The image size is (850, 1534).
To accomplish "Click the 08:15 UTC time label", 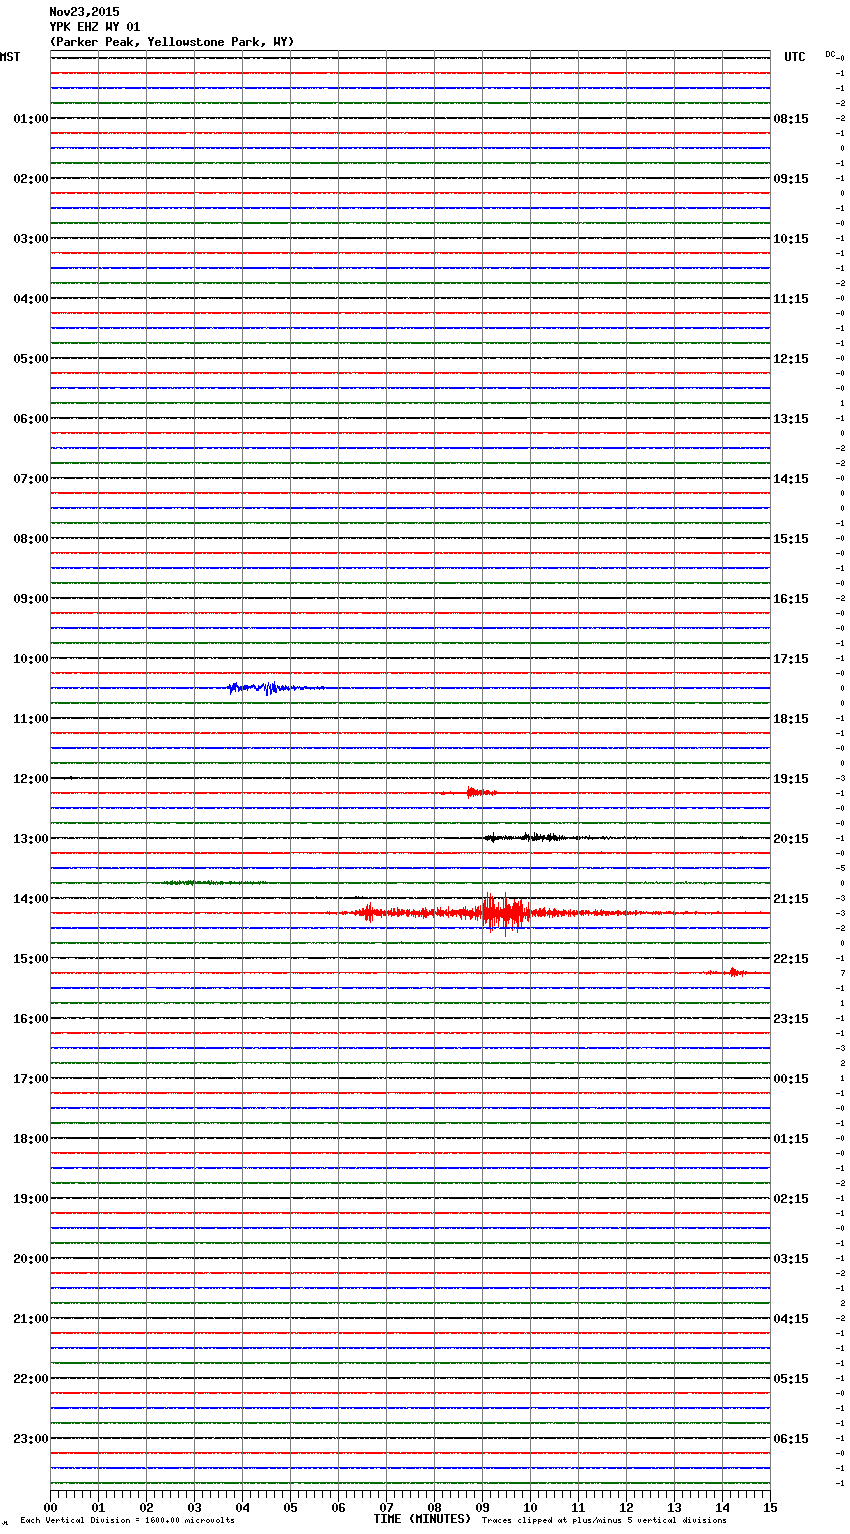I will (x=791, y=119).
